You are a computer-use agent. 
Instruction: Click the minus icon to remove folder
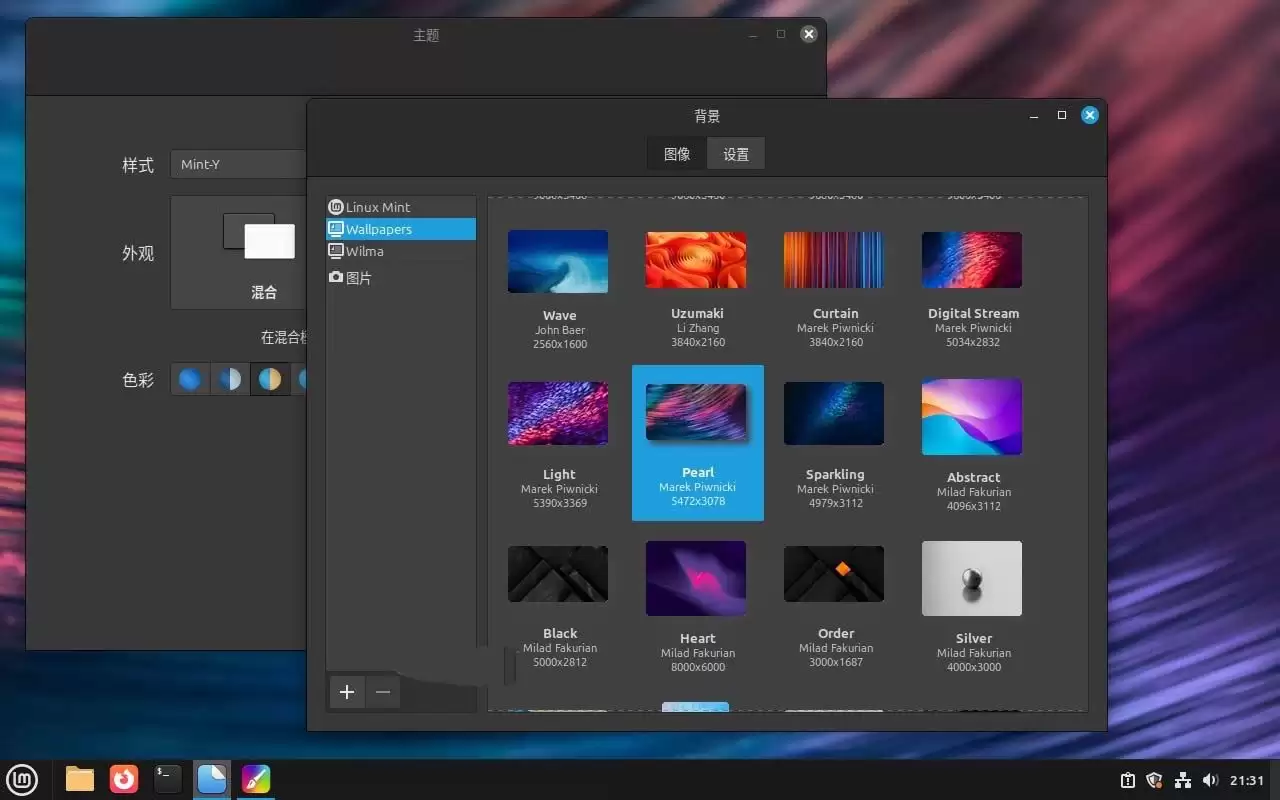coord(382,692)
